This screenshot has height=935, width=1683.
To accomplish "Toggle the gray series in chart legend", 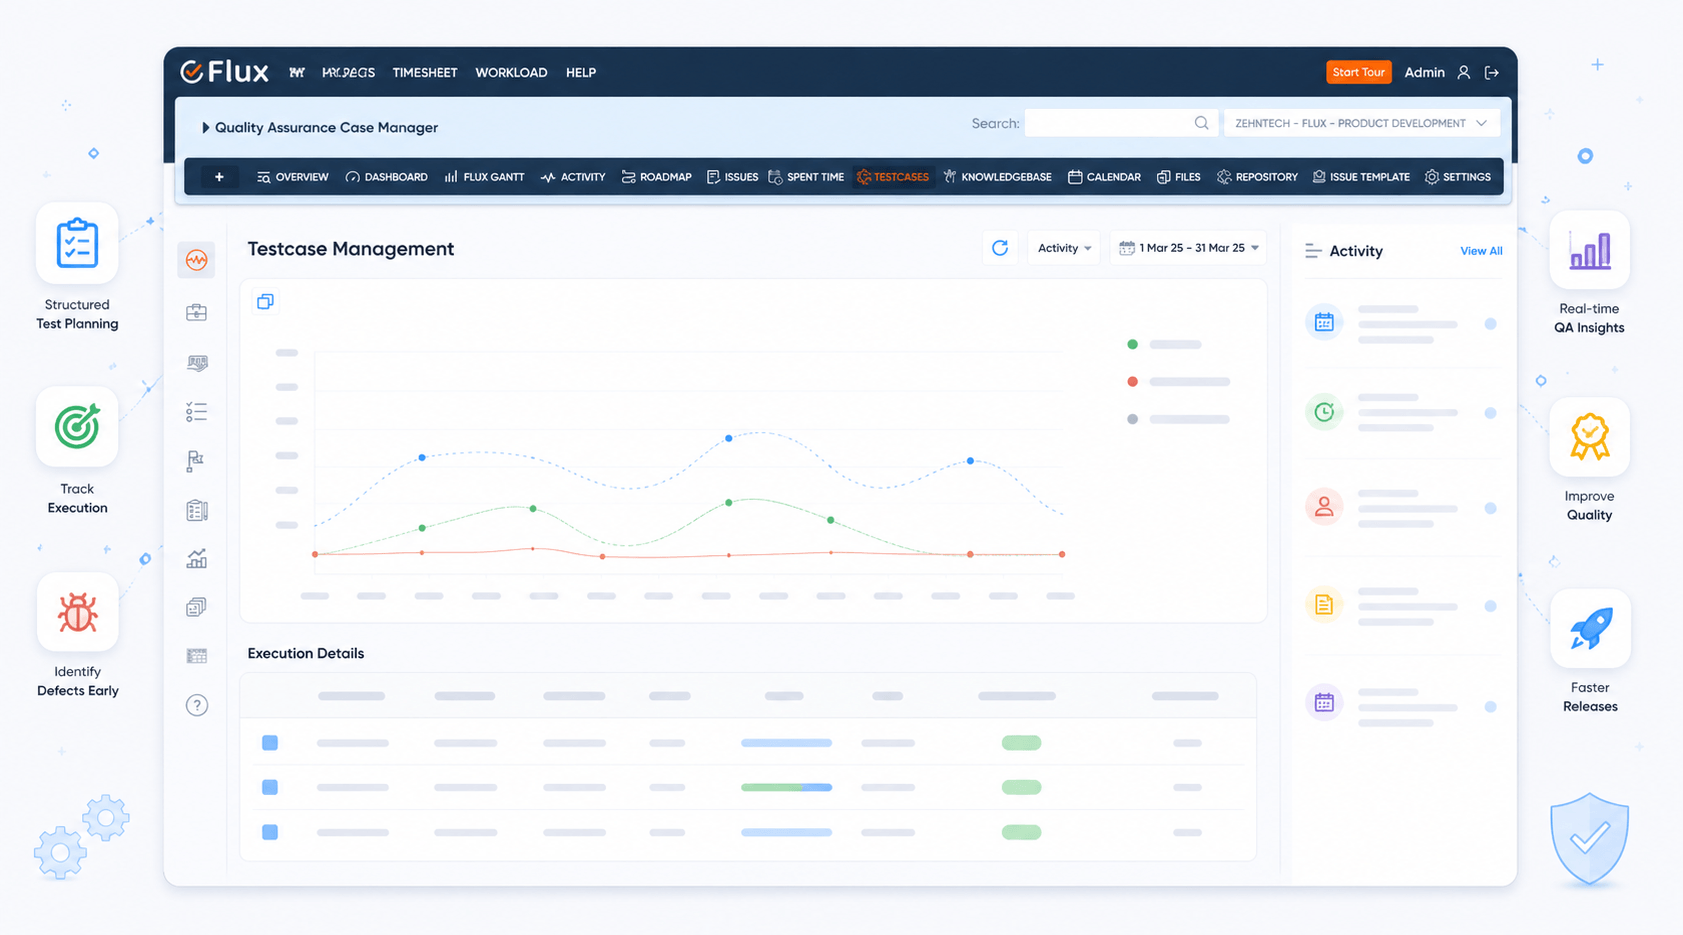I will [x=1178, y=419].
